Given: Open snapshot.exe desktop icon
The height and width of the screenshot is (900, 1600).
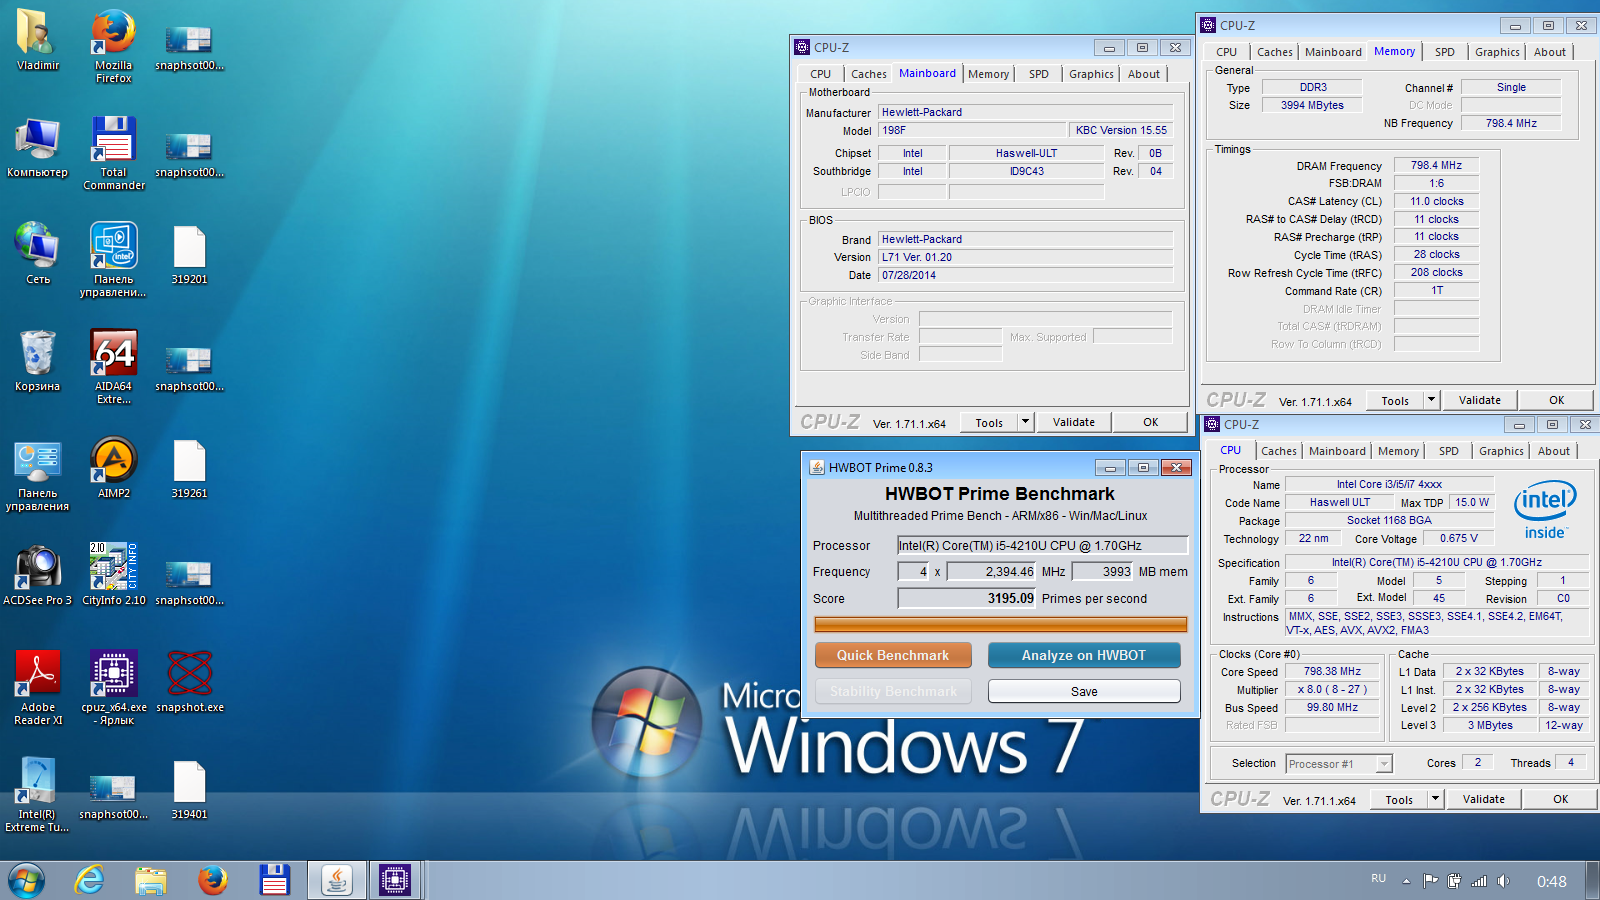Looking at the screenshot, I should tap(189, 682).
